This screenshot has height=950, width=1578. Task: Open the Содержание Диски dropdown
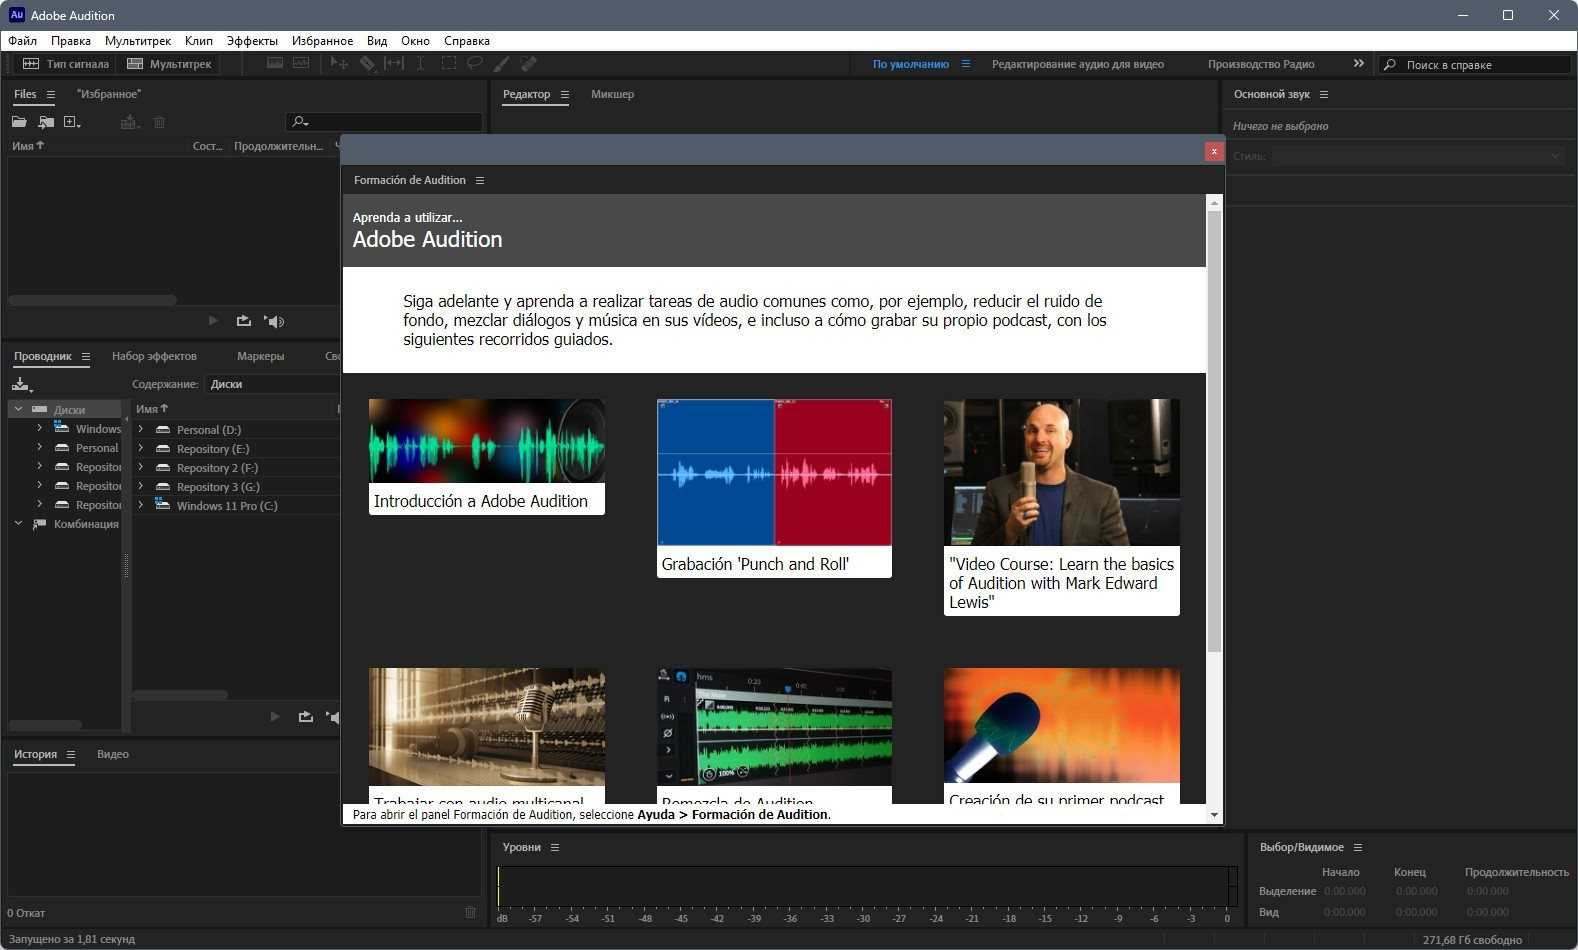(272, 384)
